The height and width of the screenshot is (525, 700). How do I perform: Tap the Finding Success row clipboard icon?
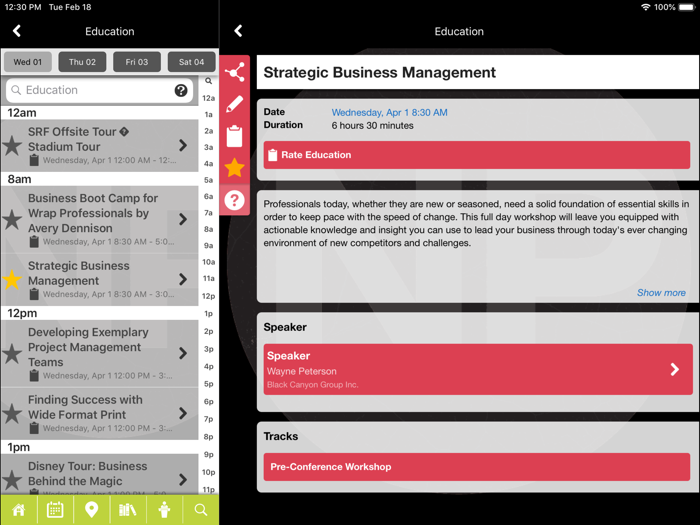(x=34, y=428)
